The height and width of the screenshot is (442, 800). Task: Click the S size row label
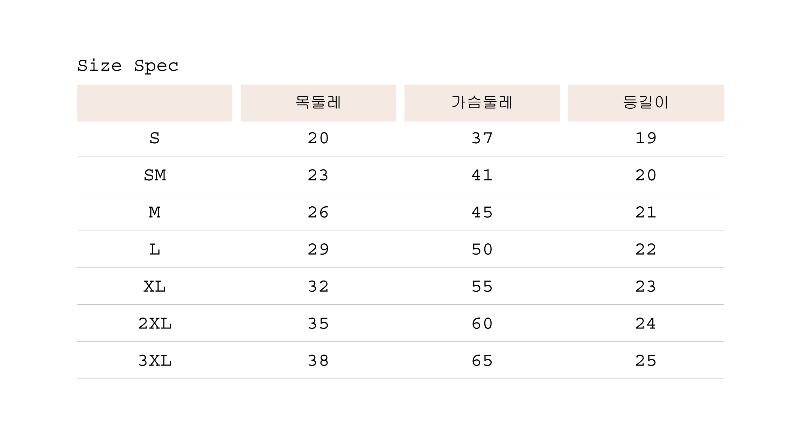154,138
